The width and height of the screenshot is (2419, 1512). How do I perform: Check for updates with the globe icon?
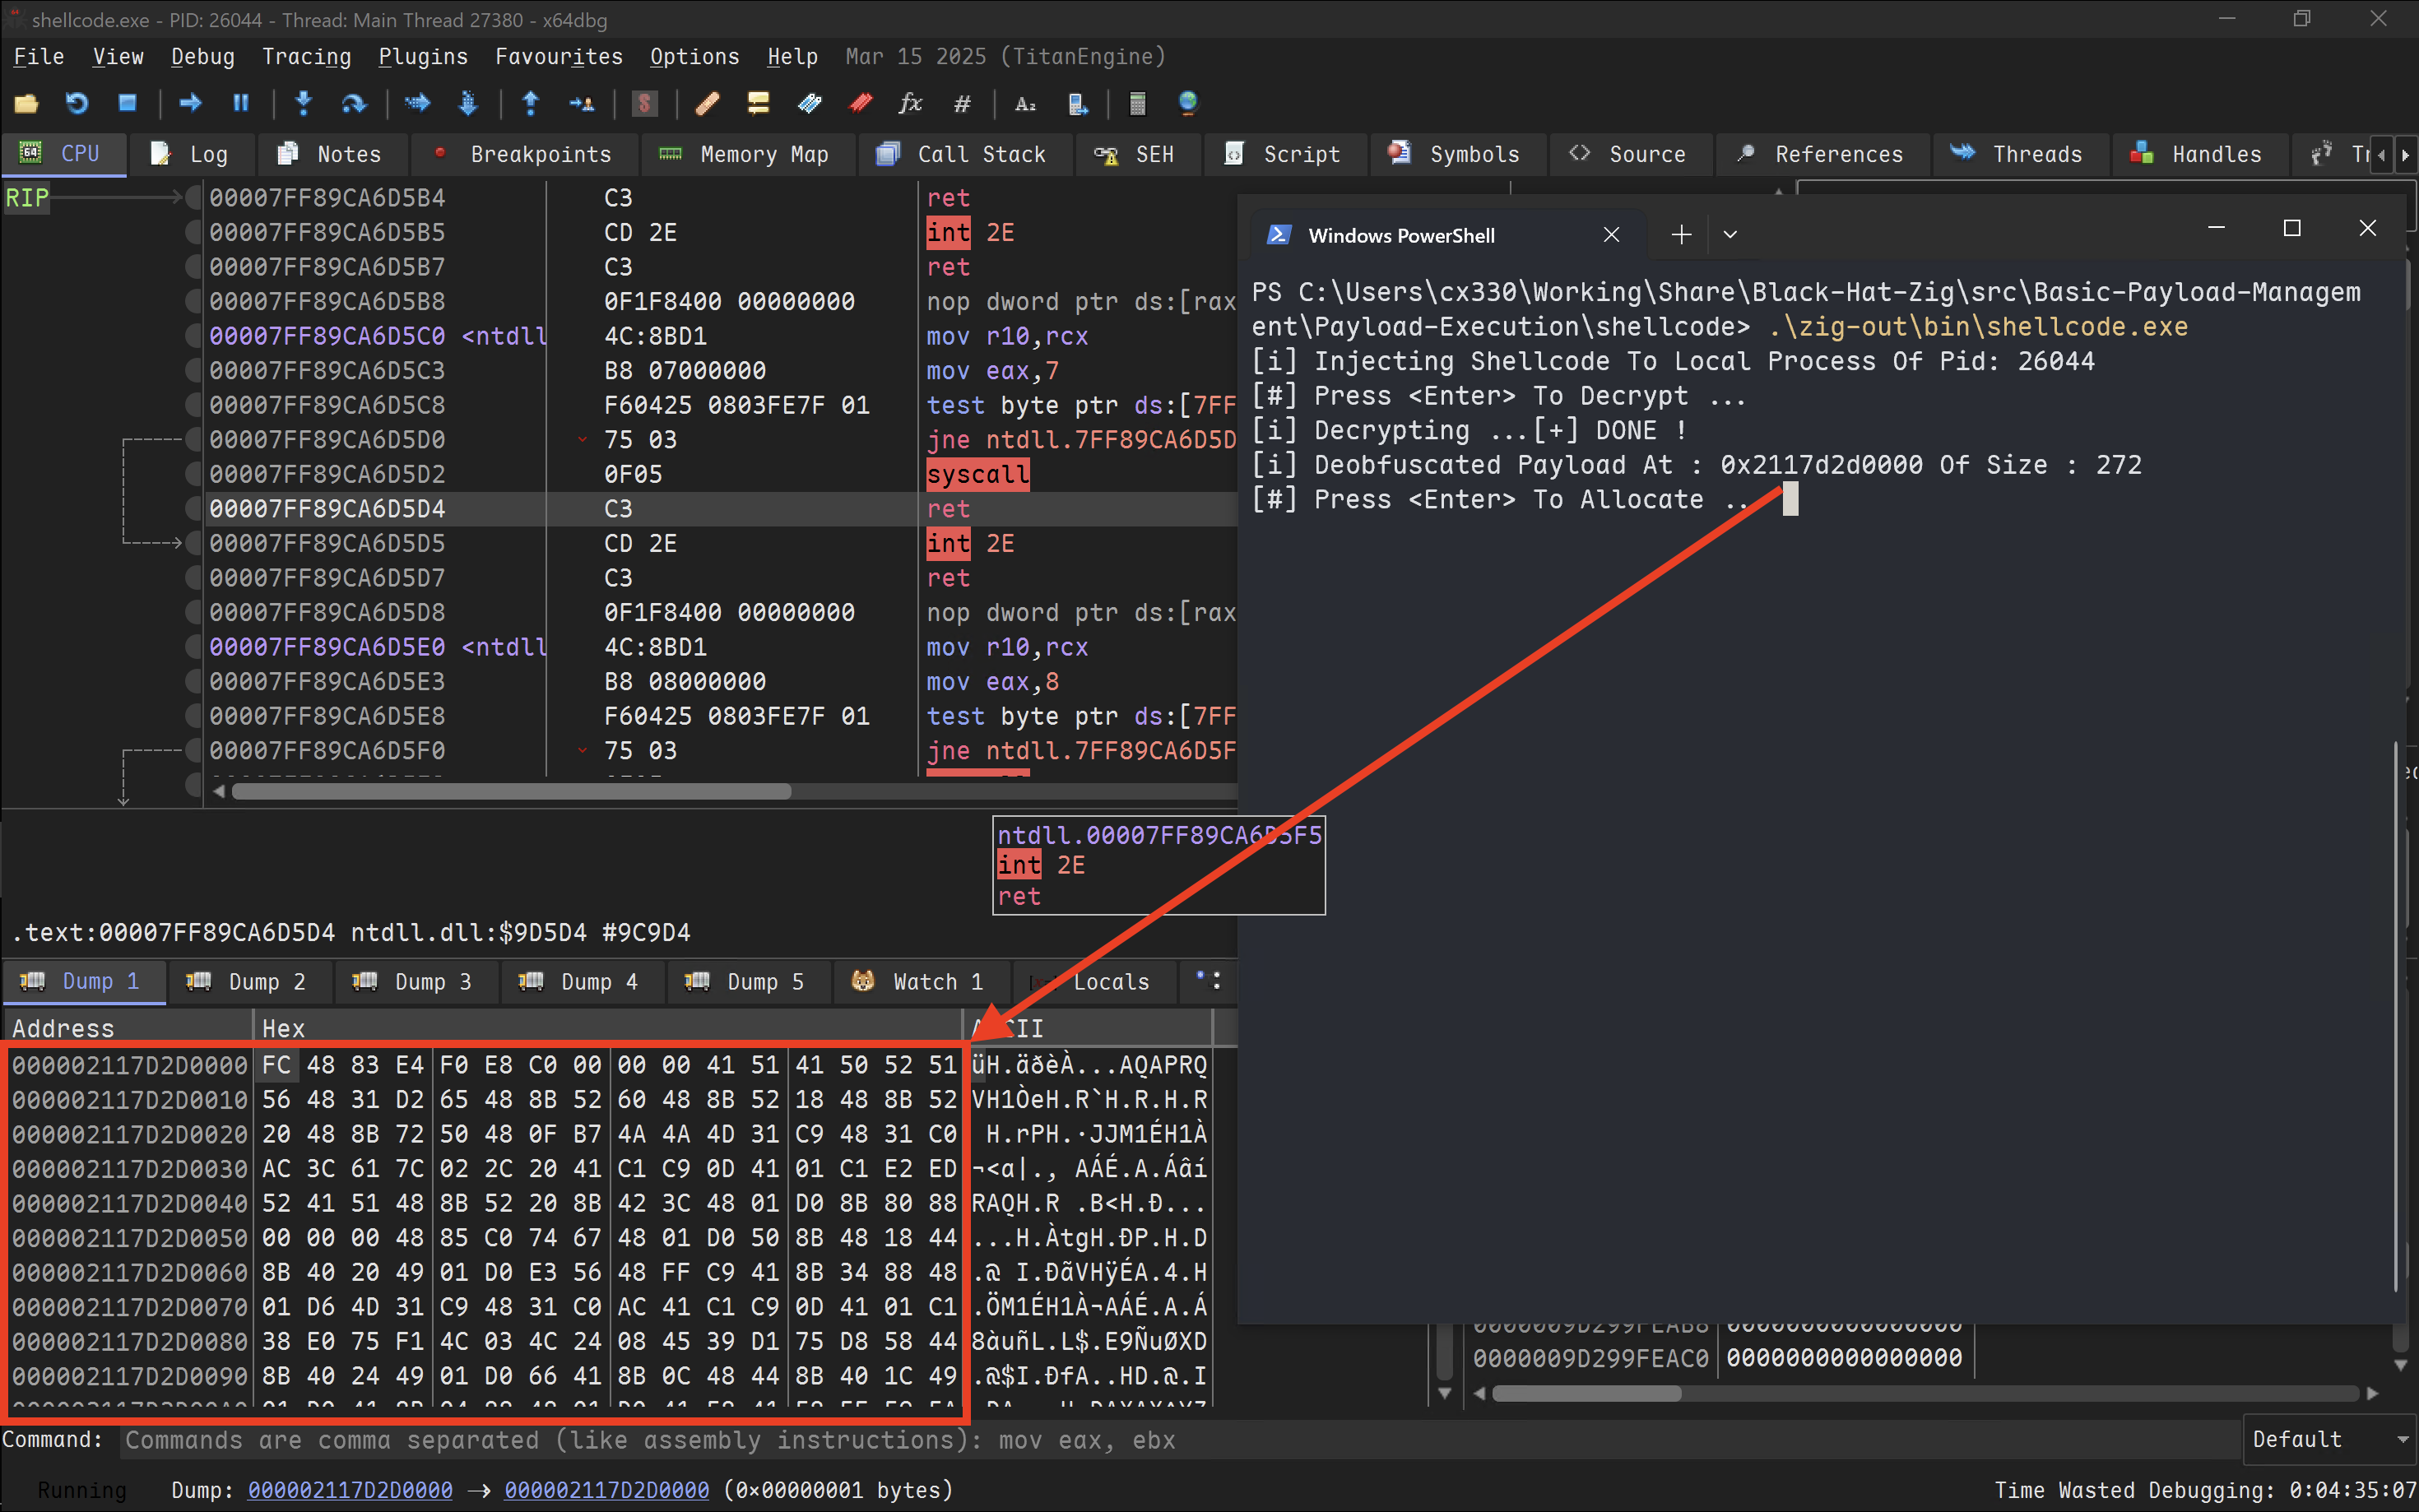[x=1188, y=103]
